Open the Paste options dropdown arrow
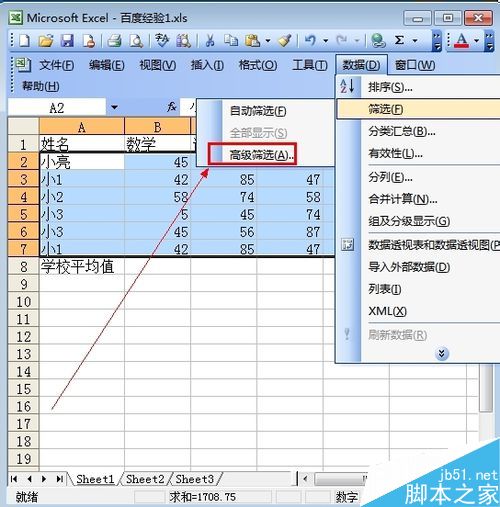The width and height of the screenshot is (500, 507). (268, 41)
